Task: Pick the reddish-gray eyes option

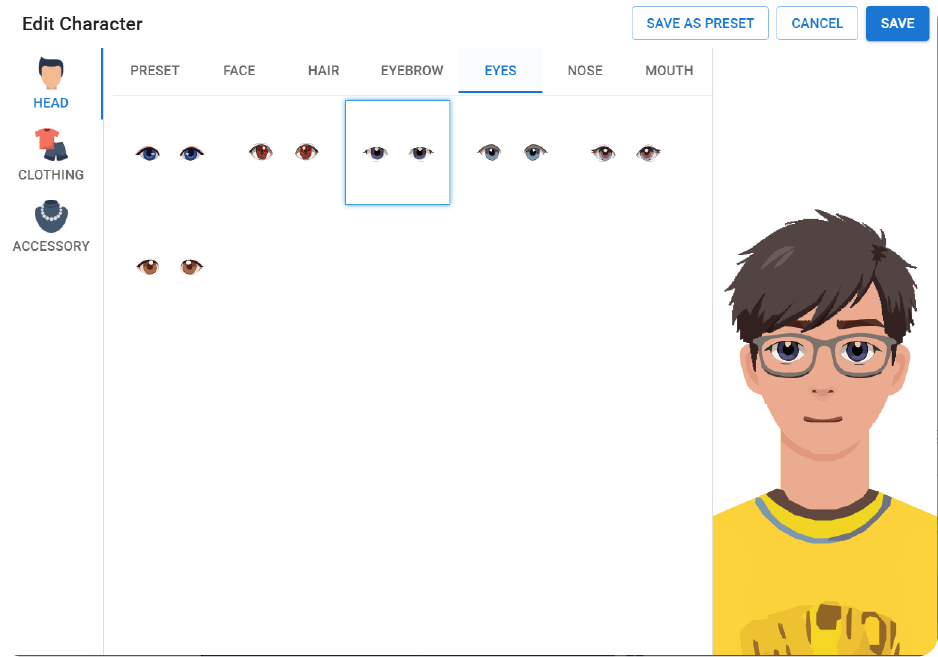Action: coord(626,153)
